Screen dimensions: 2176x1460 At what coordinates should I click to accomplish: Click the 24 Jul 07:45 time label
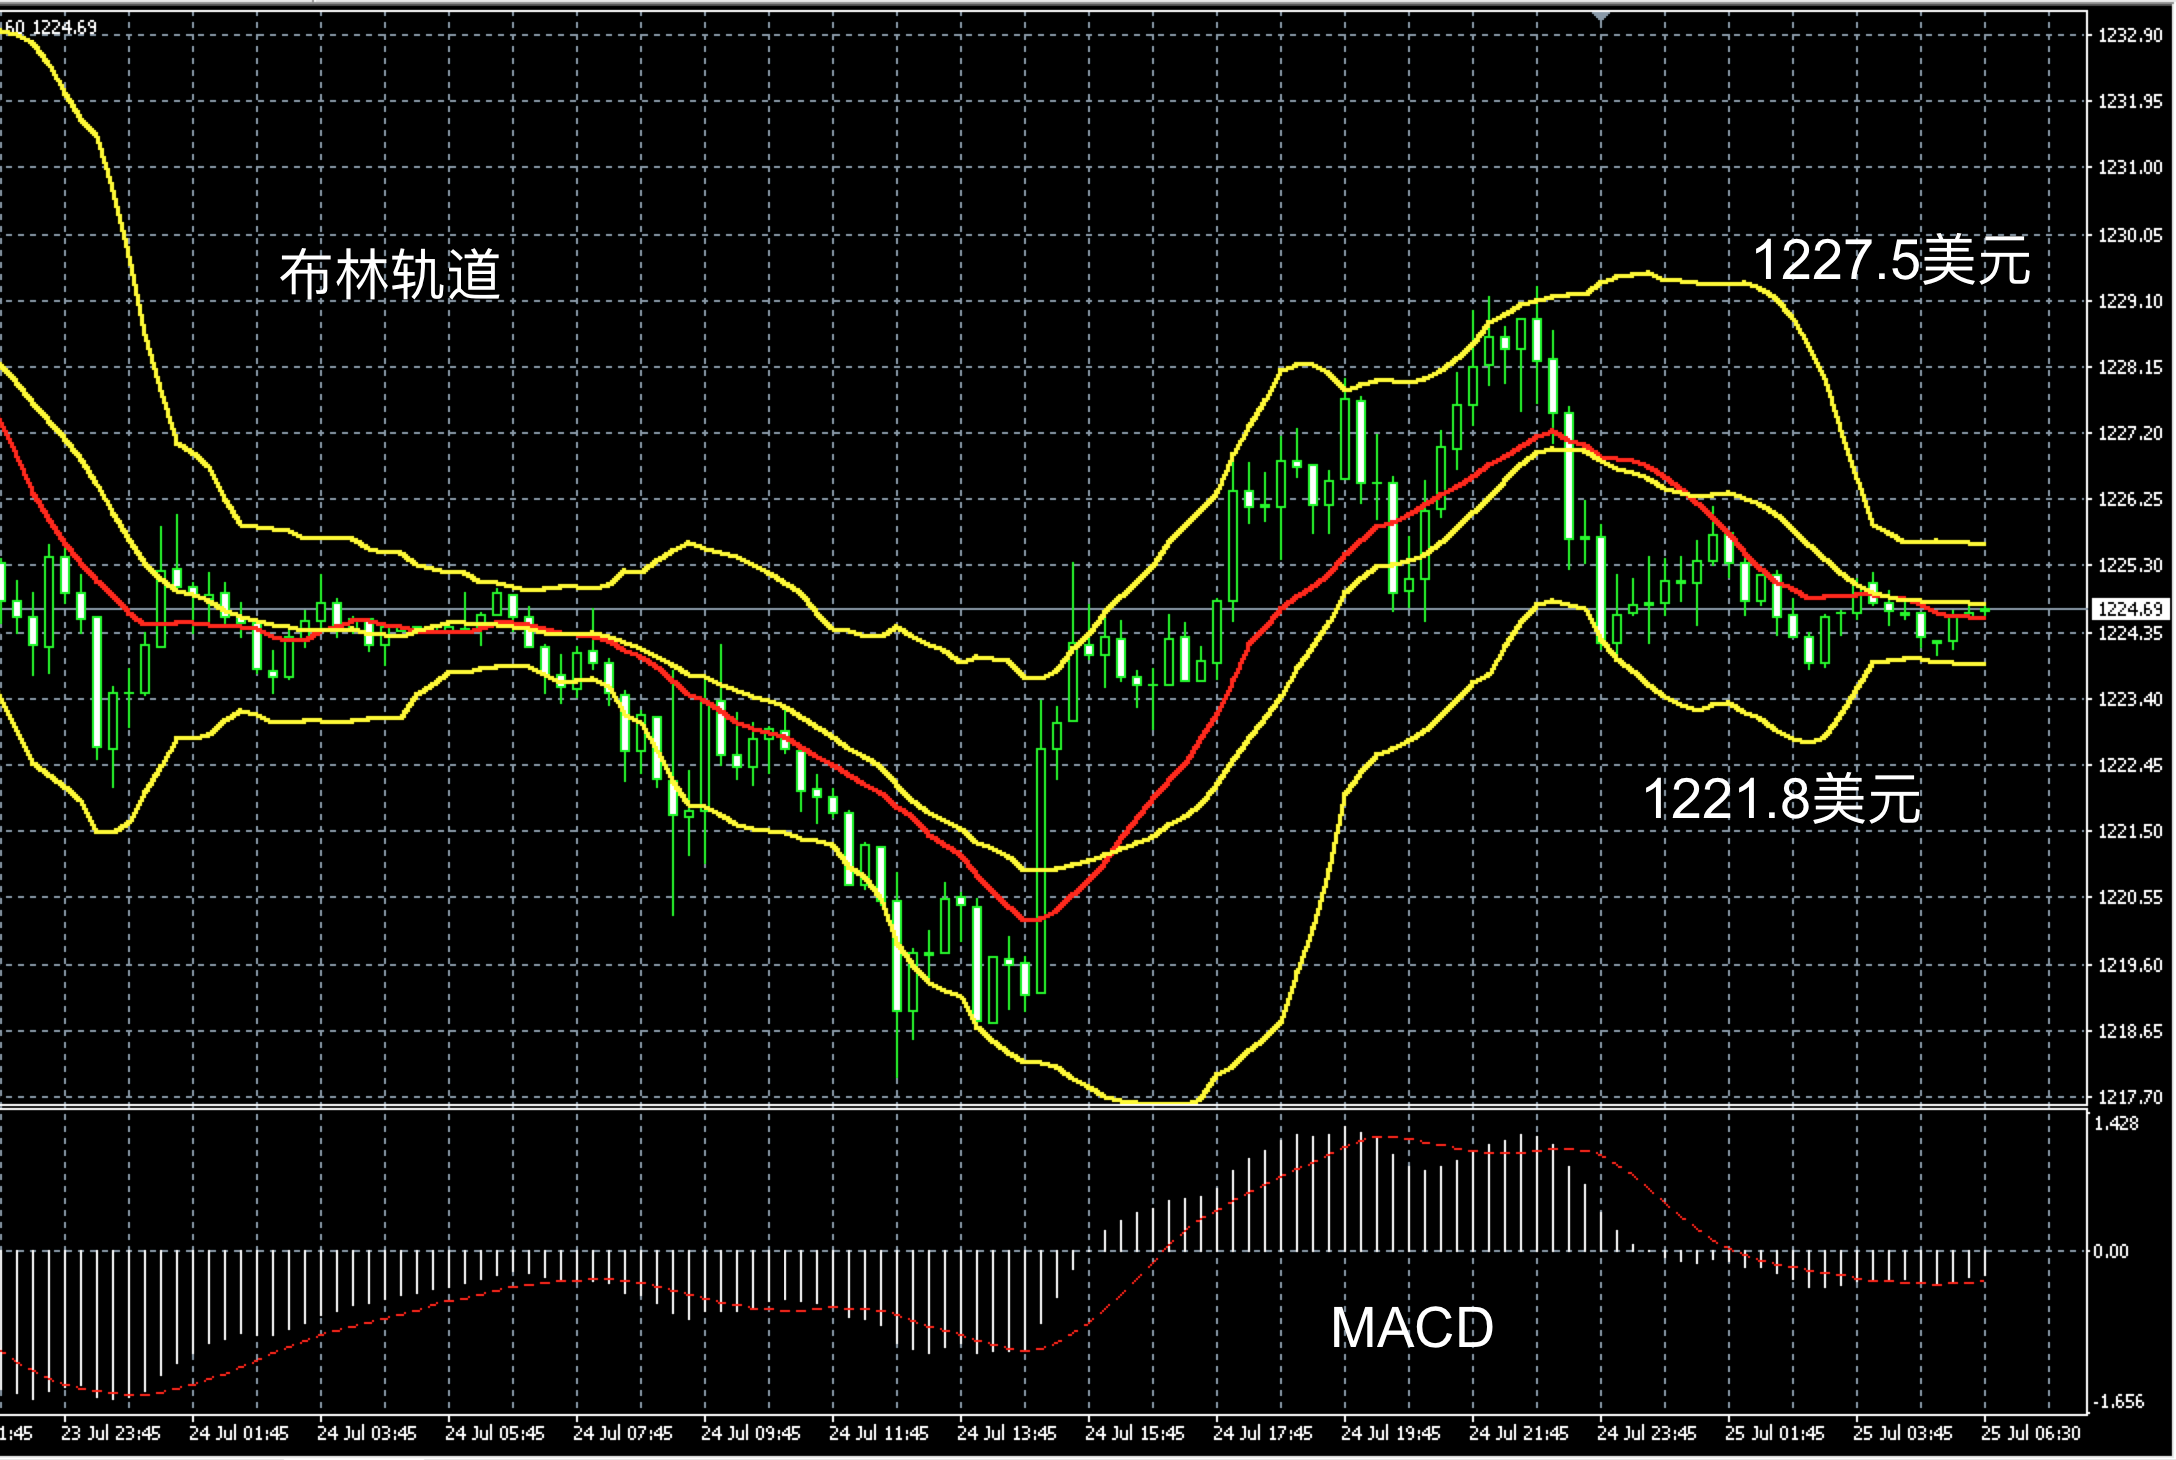point(622,1434)
